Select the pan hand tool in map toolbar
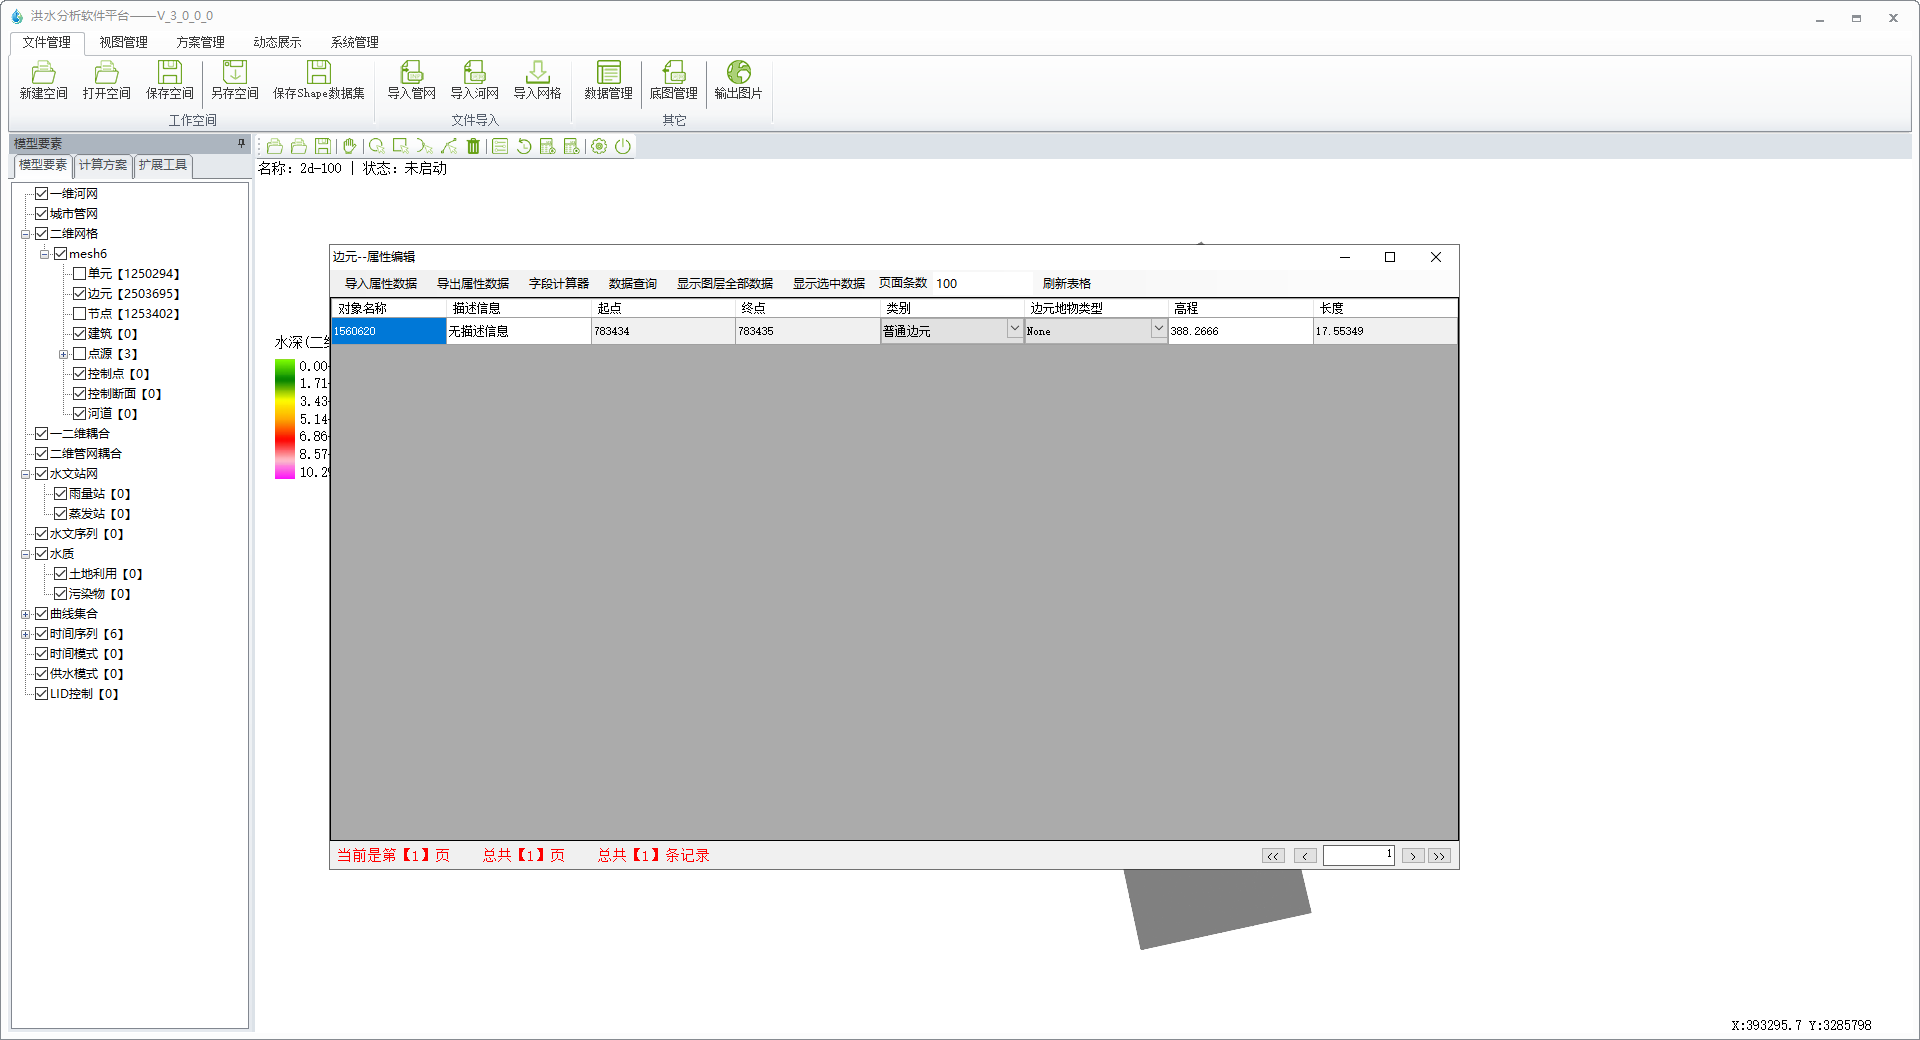 349,146
